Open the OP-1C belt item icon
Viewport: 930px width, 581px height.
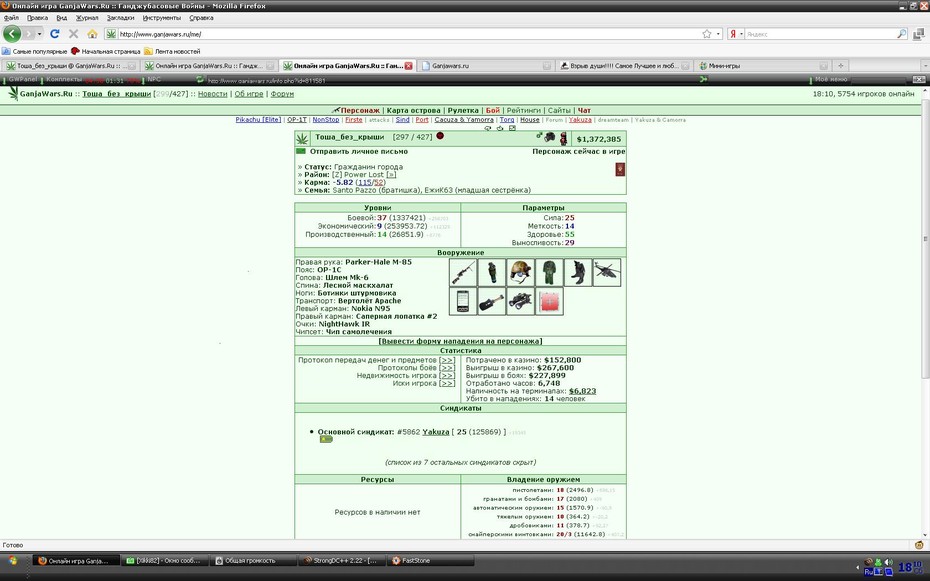(492, 273)
